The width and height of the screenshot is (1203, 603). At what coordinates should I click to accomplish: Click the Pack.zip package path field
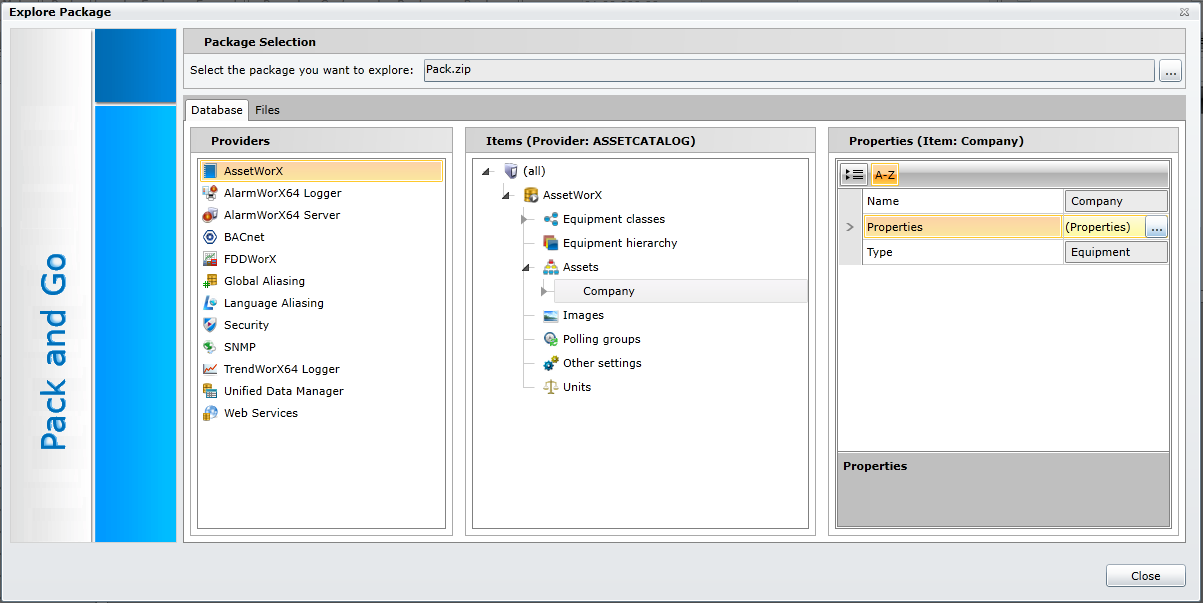coord(788,70)
